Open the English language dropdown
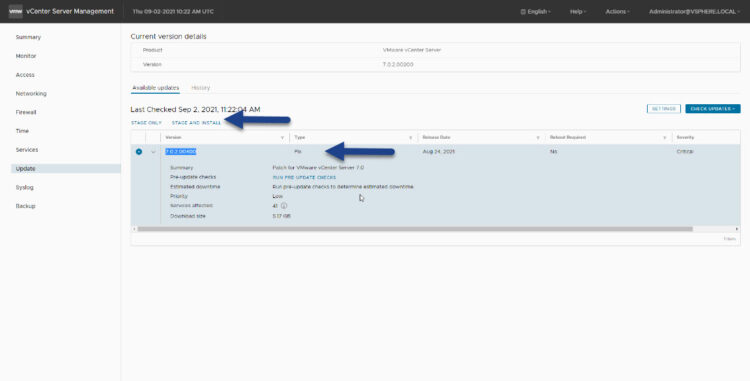750x381 pixels. coord(536,11)
